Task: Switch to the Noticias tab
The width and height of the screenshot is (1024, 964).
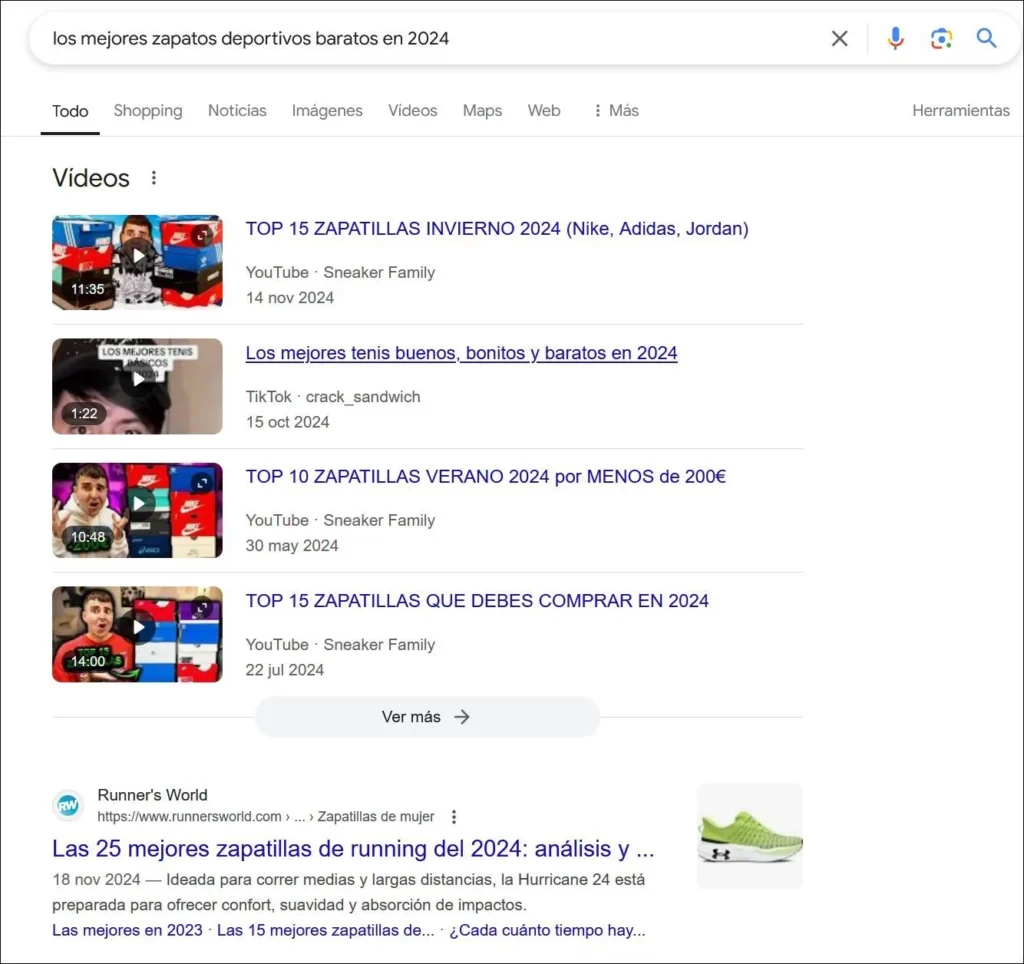Action: click(x=237, y=110)
